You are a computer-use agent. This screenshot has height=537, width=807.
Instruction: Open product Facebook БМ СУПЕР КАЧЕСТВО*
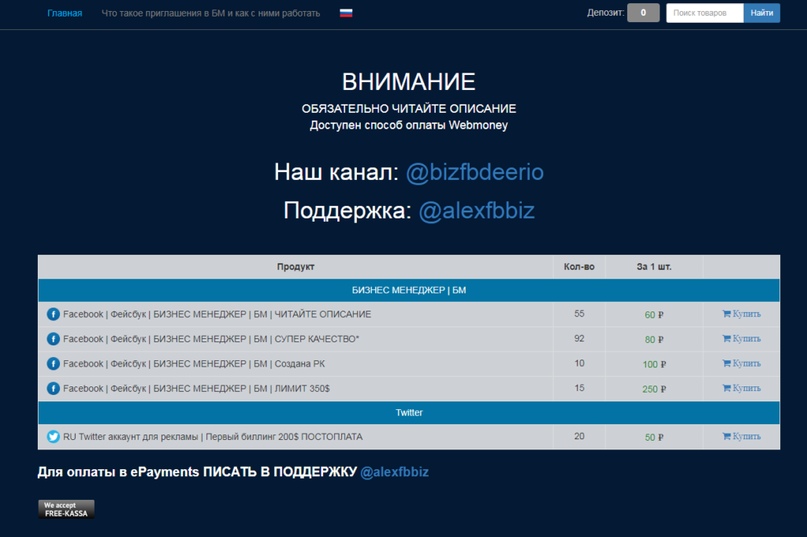point(211,339)
